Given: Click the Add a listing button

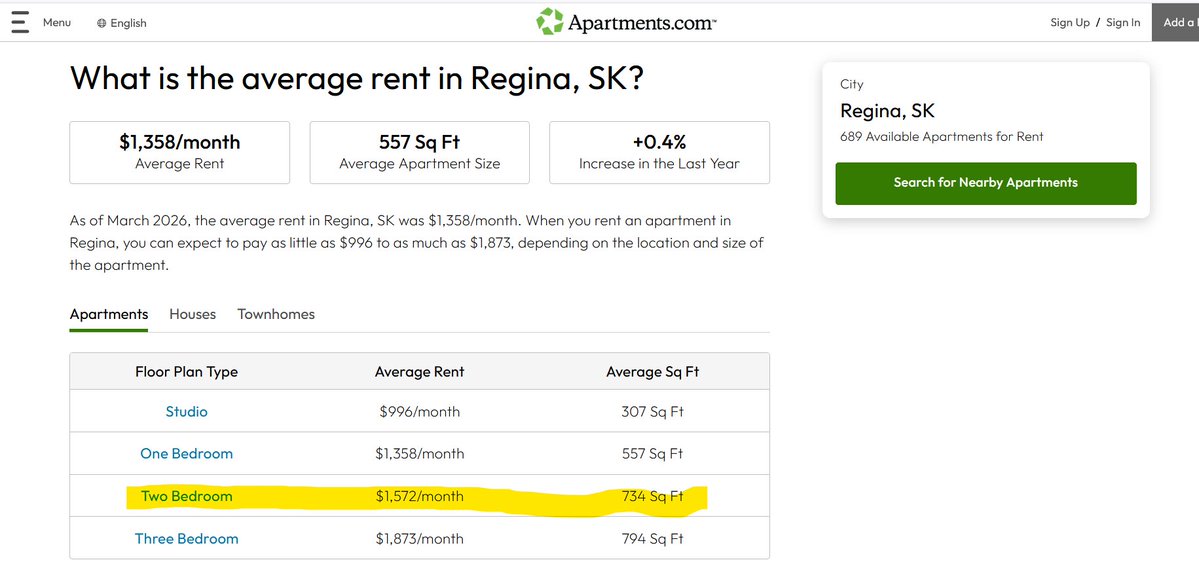Looking at the screenshot, I should [1175, 22].
